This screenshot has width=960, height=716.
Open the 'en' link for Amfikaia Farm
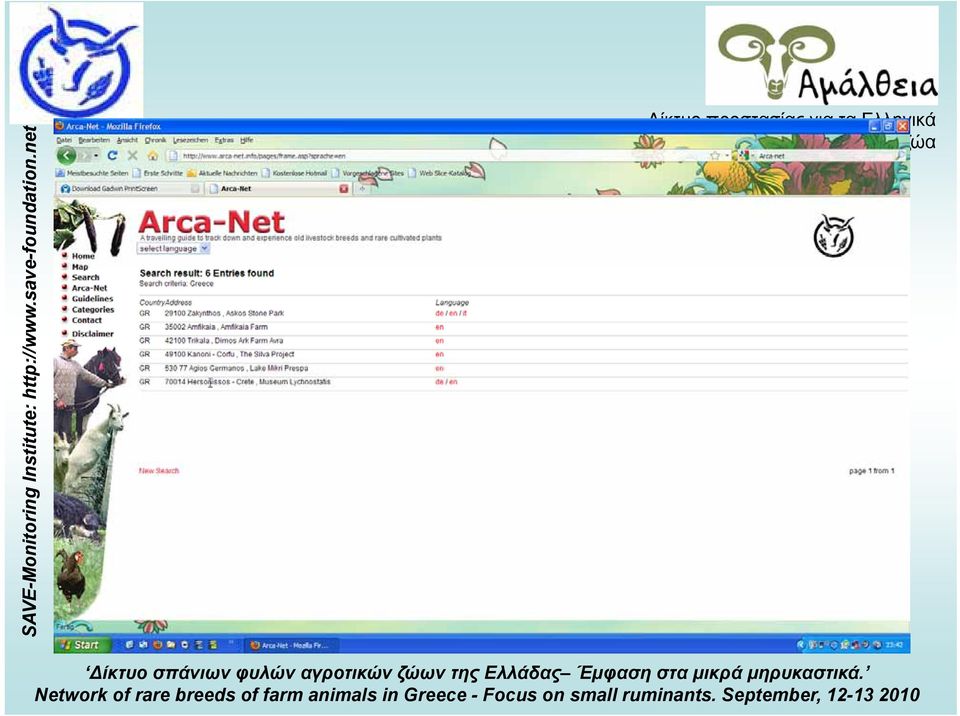[x=439, y=328]
